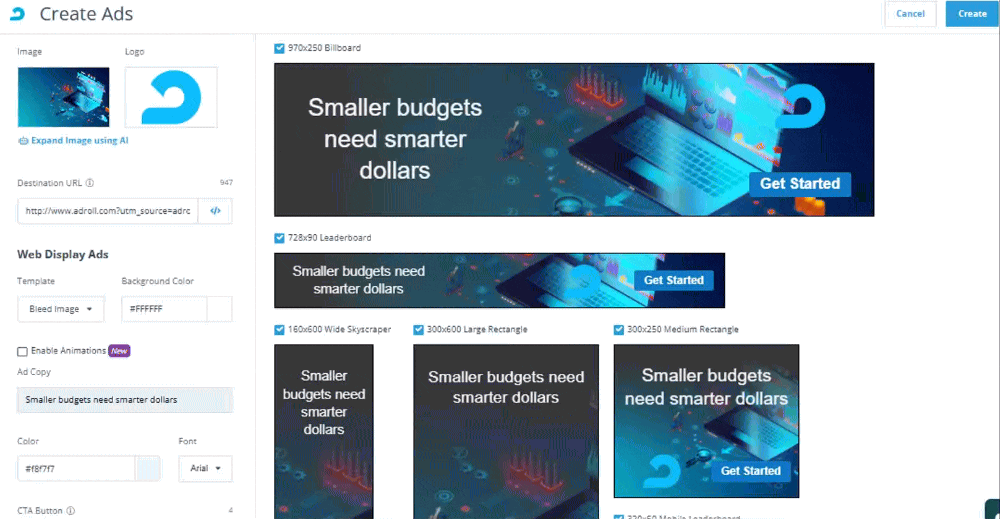
Task: Click the Create button
Action: coord(972,14)
